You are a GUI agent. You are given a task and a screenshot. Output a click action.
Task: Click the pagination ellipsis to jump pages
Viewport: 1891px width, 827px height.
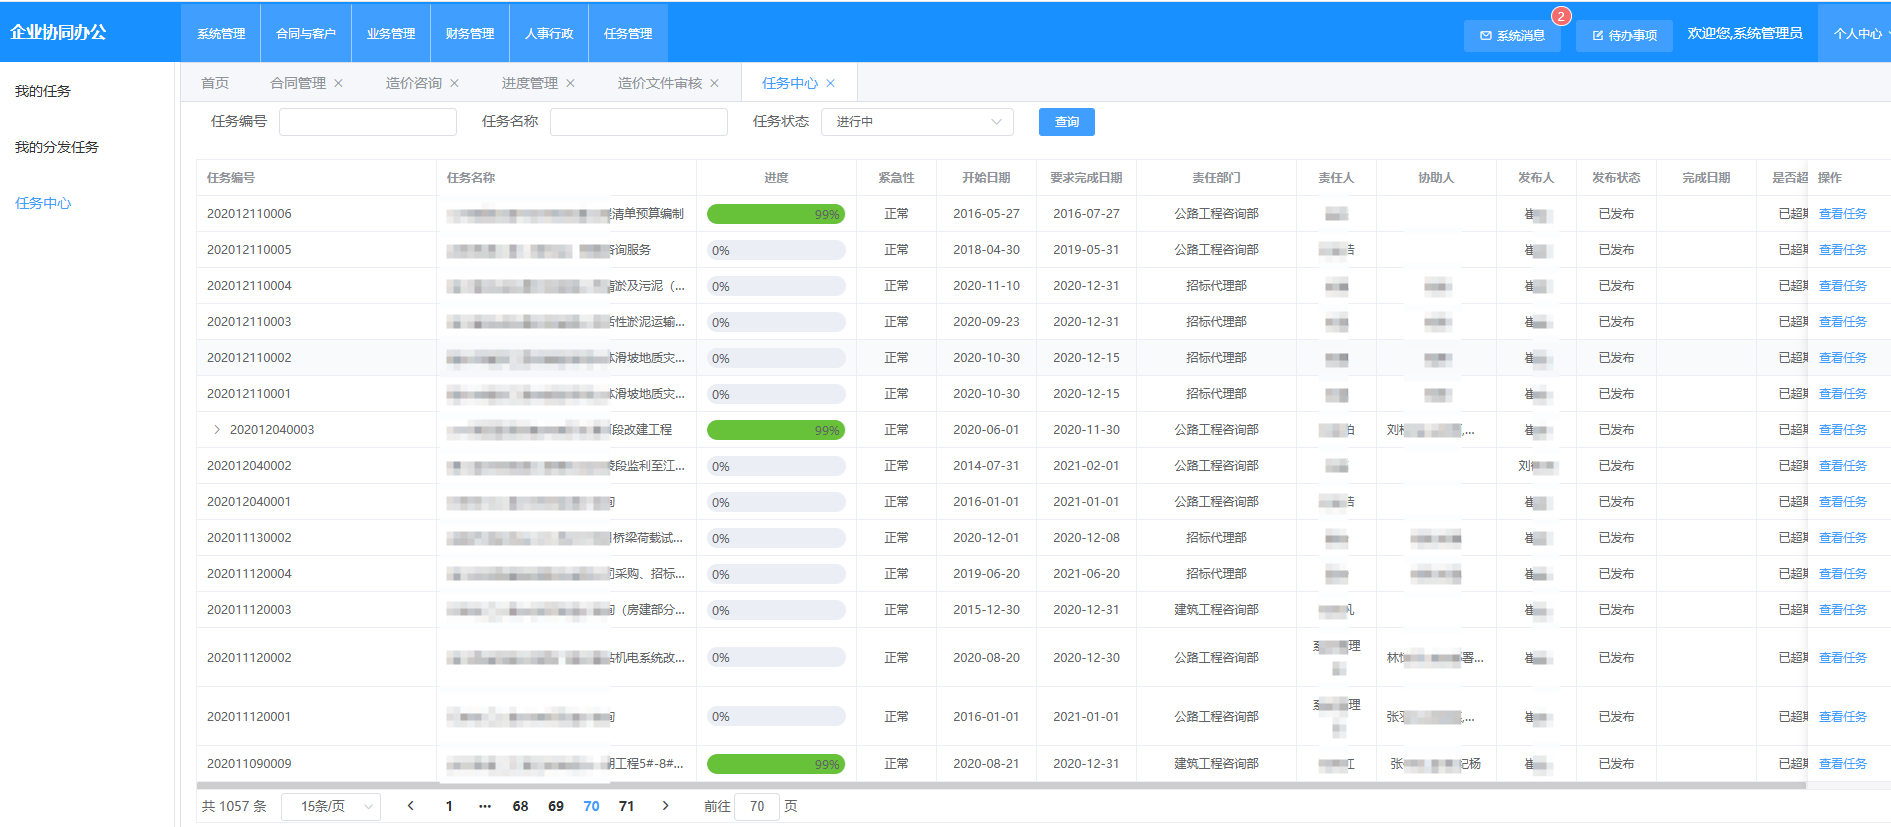[485, 806]
